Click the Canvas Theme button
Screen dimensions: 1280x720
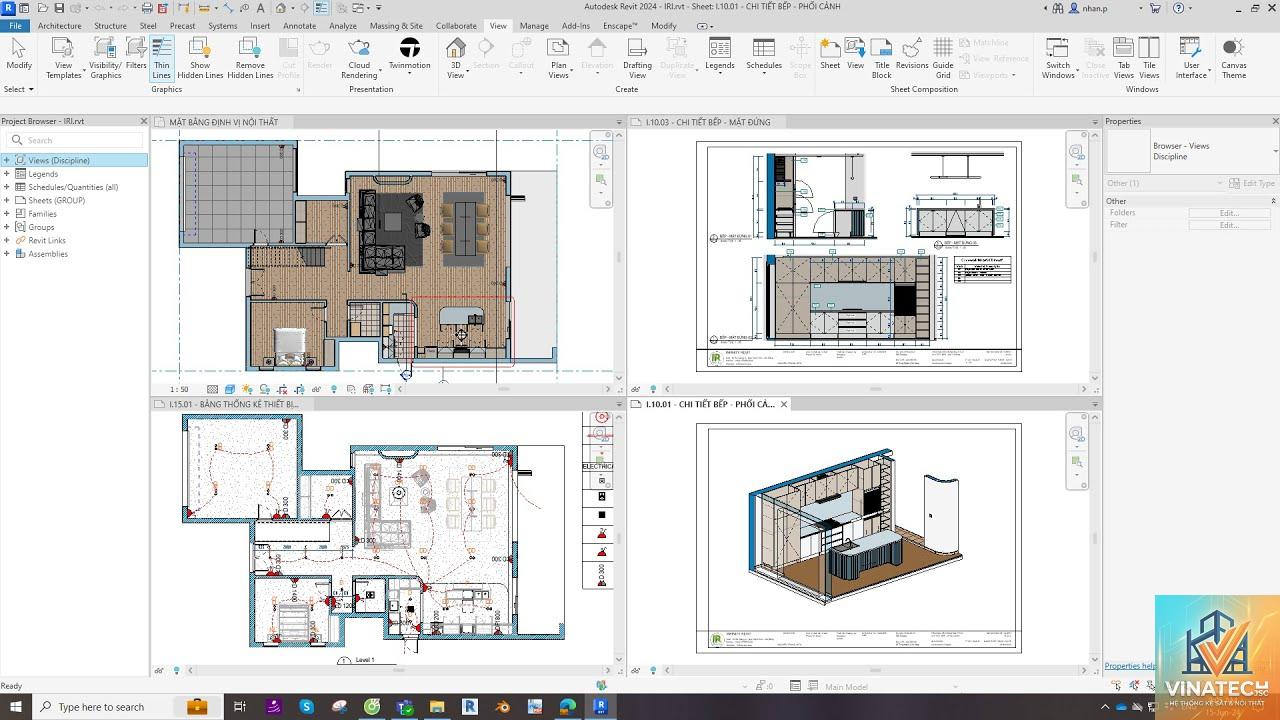[x=1234, y=59]
